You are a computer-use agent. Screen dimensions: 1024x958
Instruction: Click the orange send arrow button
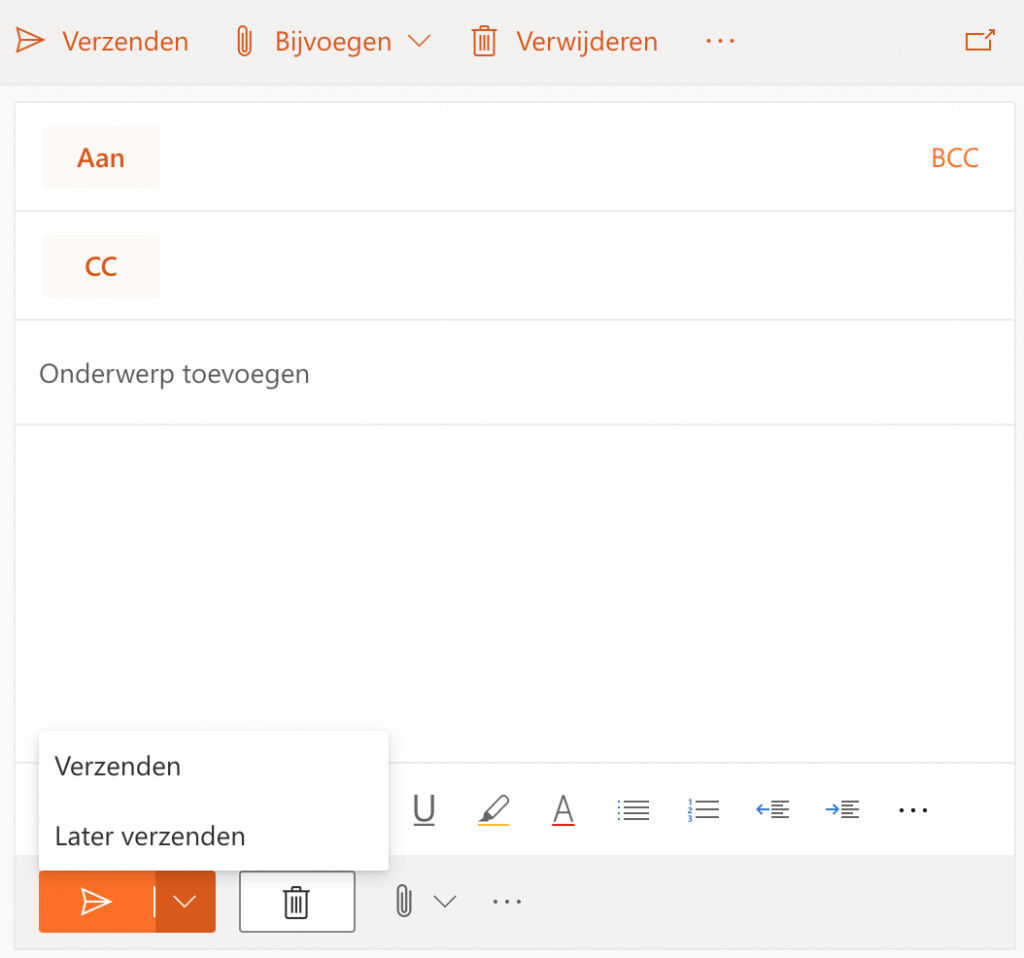[x=97, y=902]
